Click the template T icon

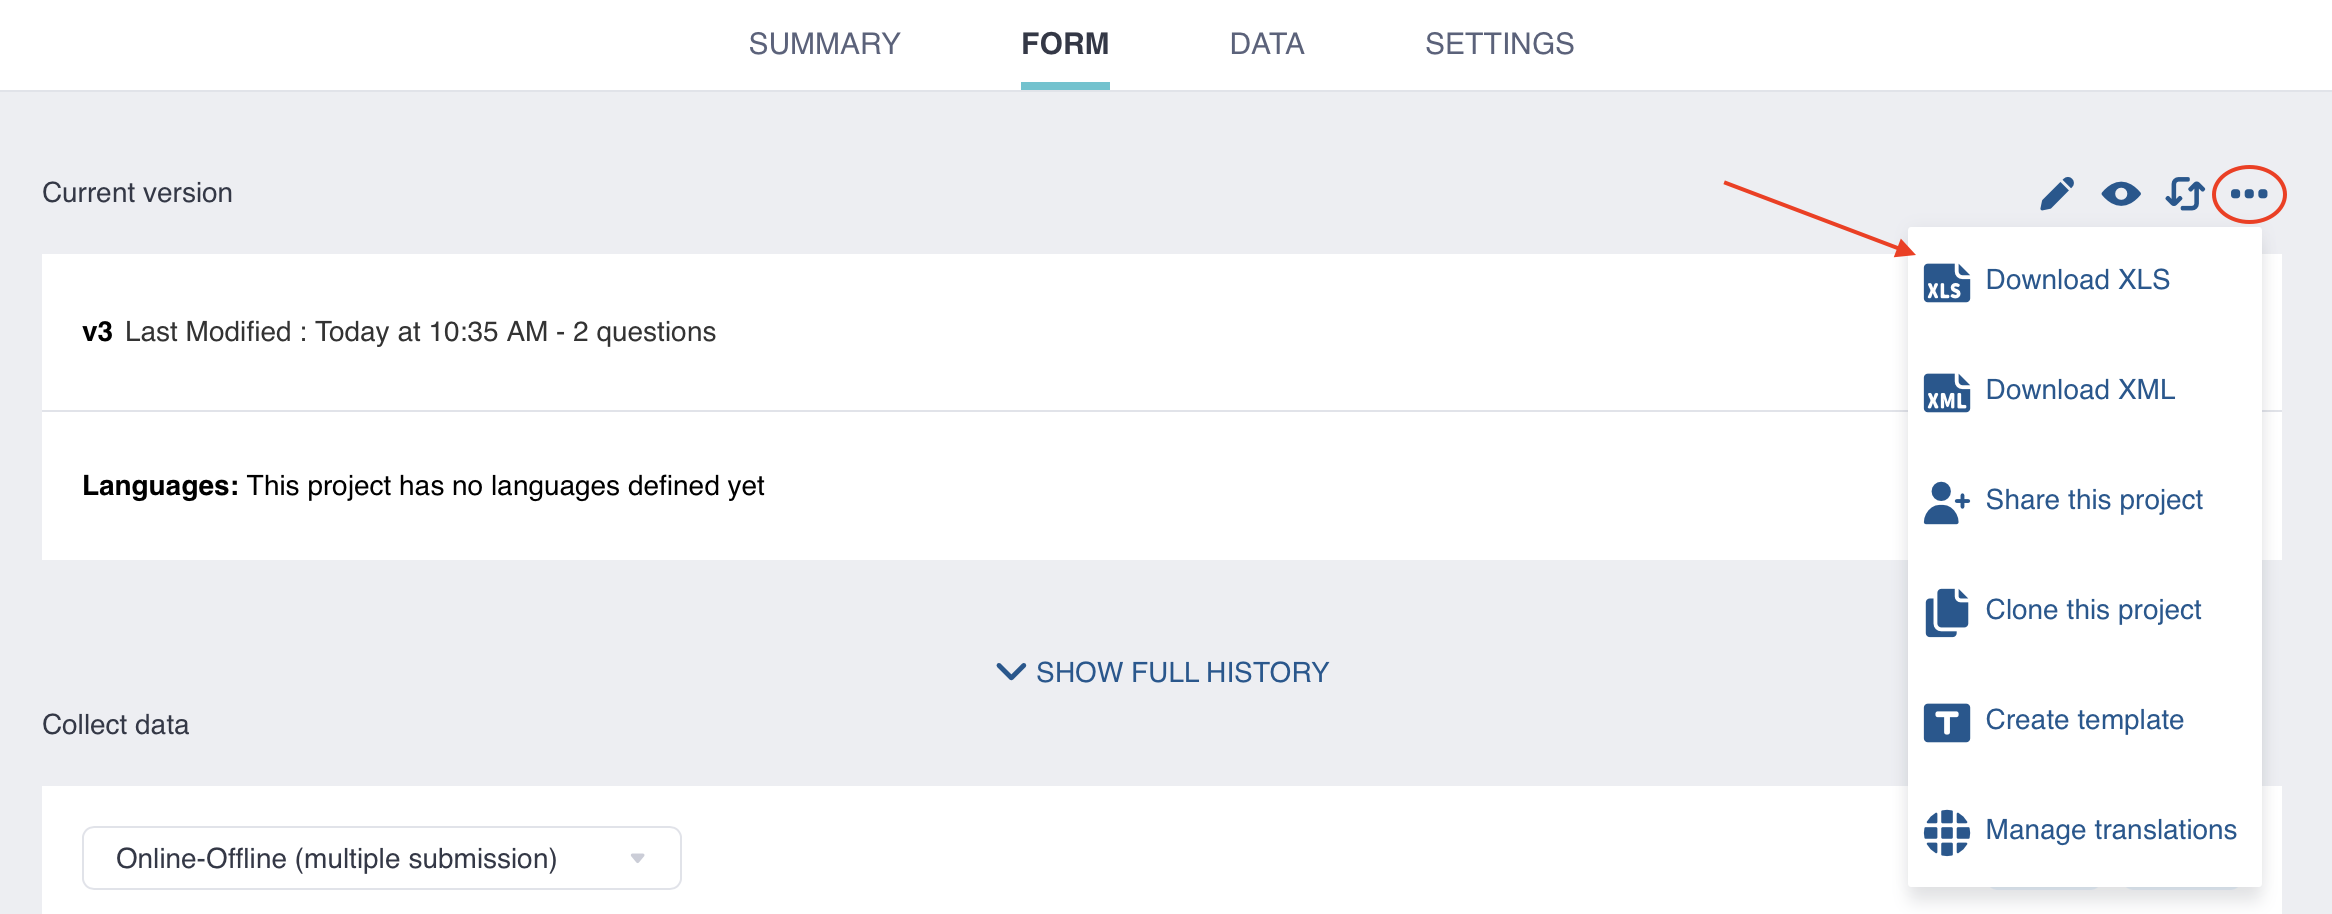click(1946, 722)
